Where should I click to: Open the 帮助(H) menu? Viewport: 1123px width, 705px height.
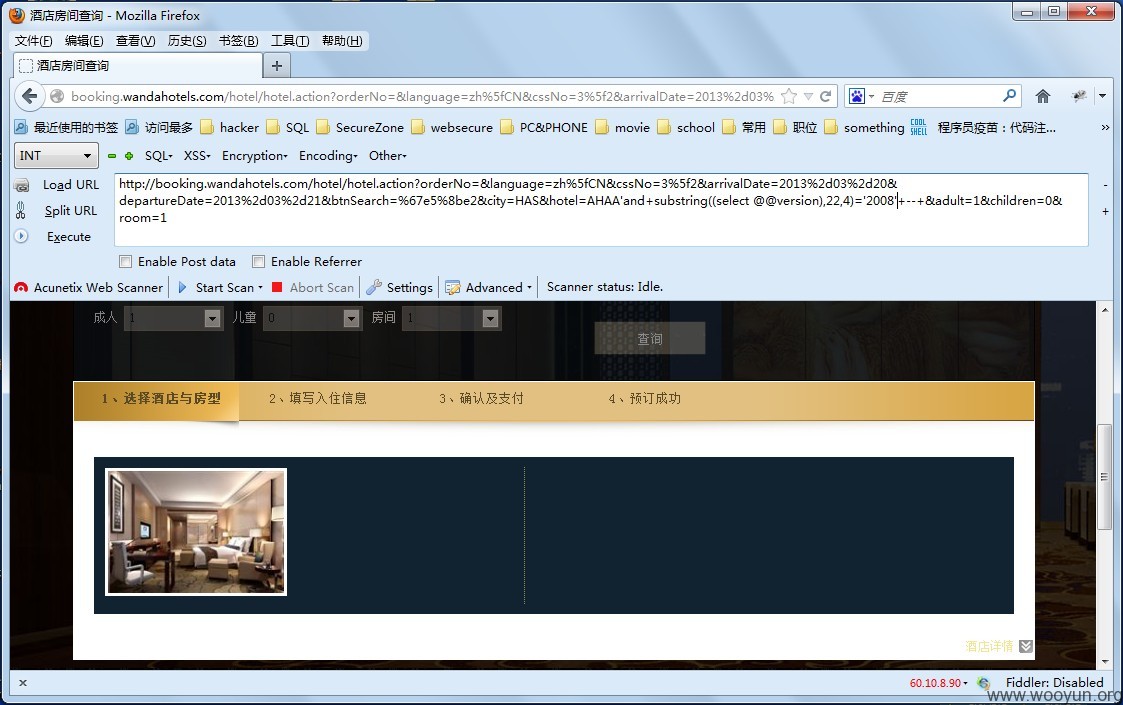342,41
